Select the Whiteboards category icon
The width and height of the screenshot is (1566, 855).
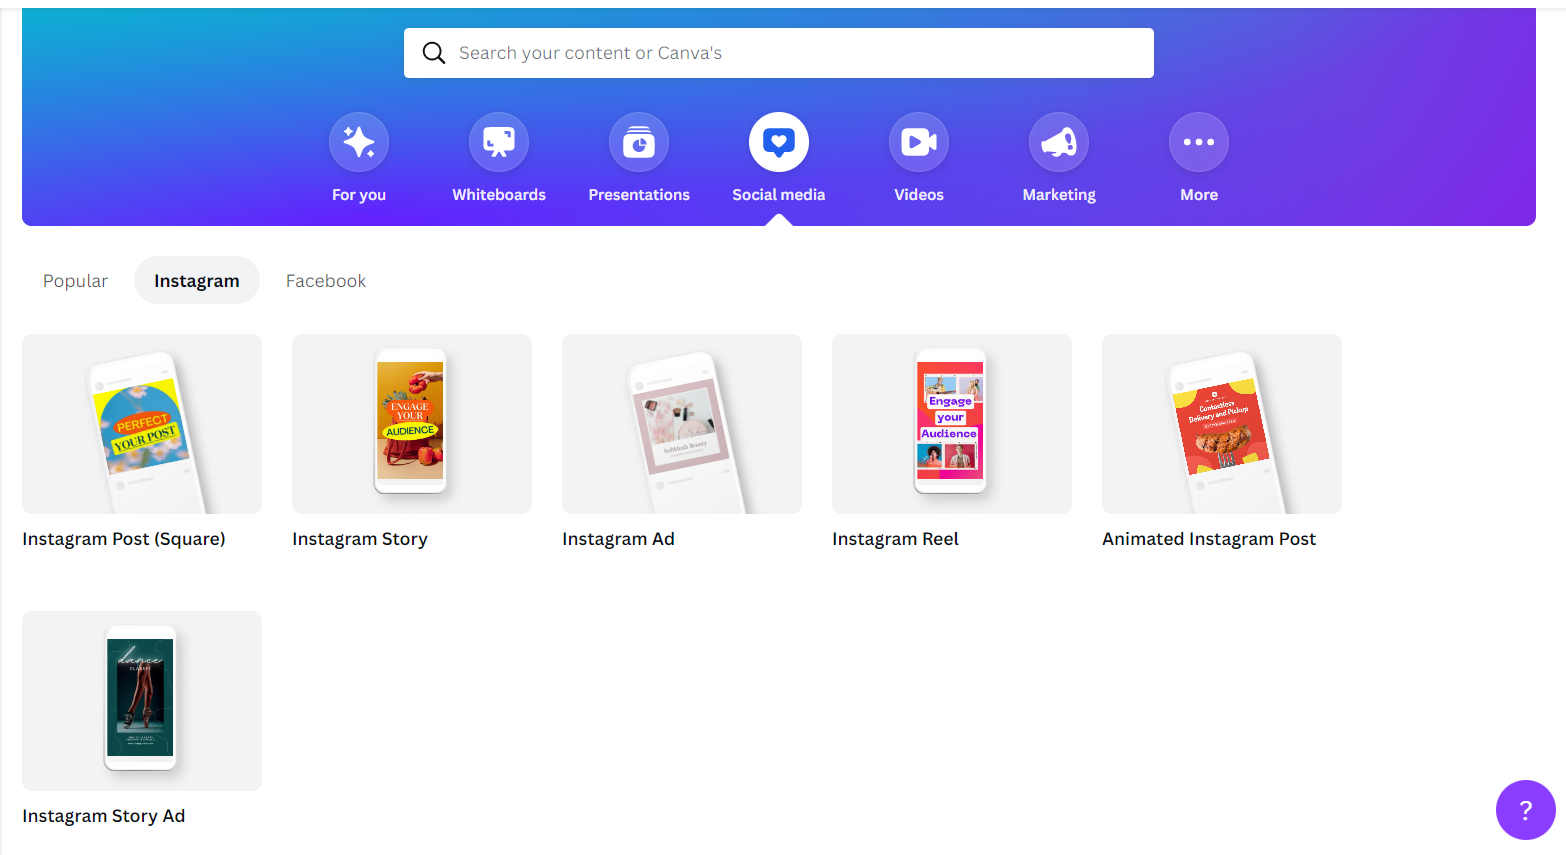coord(499,142)
